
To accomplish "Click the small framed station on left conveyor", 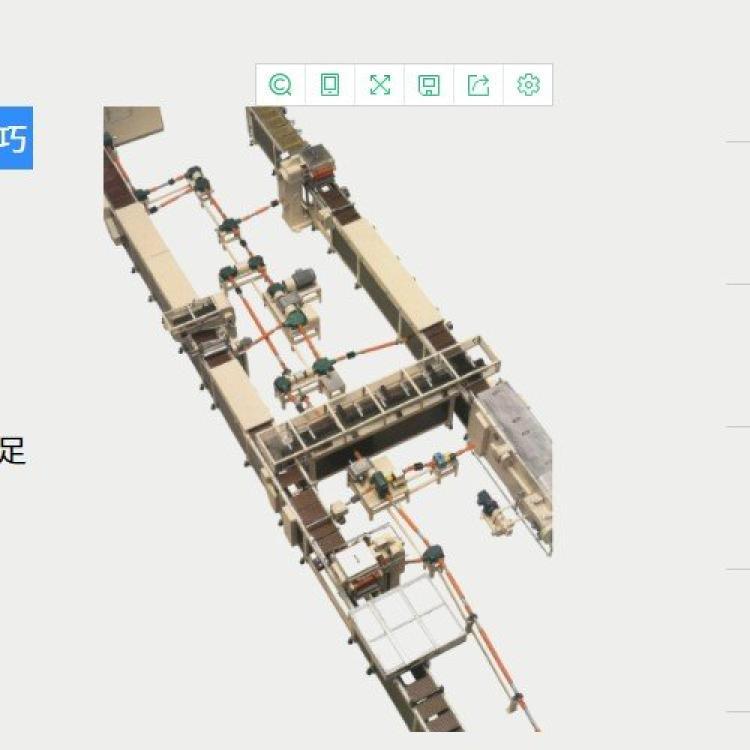I will 201,319.
